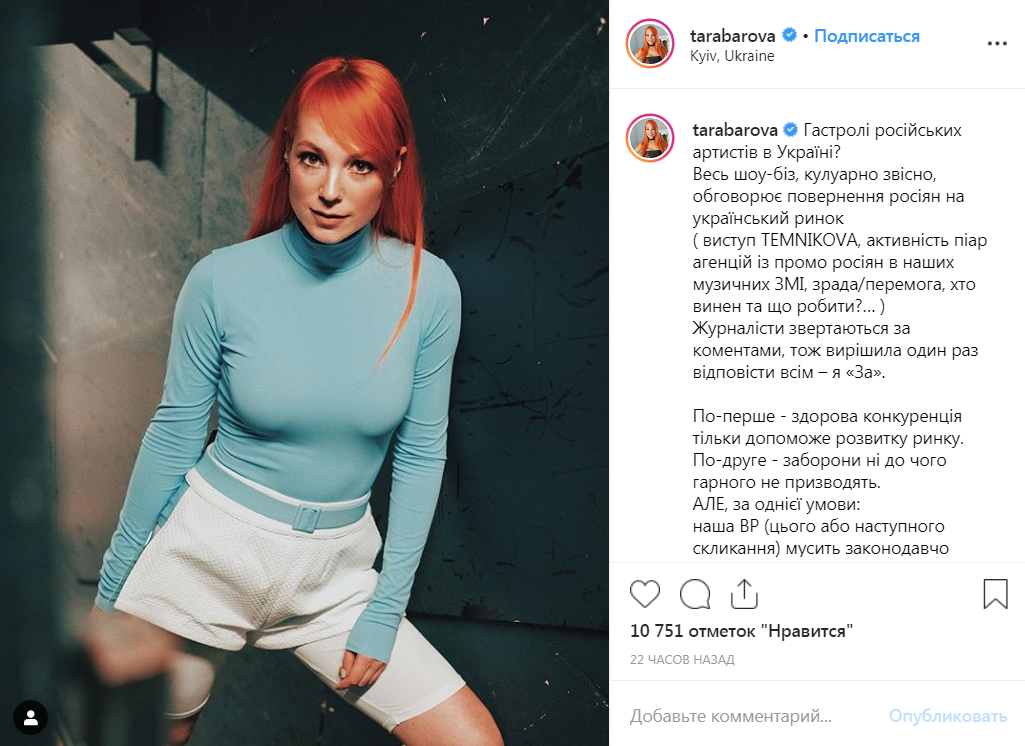
Task: Open tarabarova avatar beside the caption
Action: pyautogui.click(x=650, y=137)
